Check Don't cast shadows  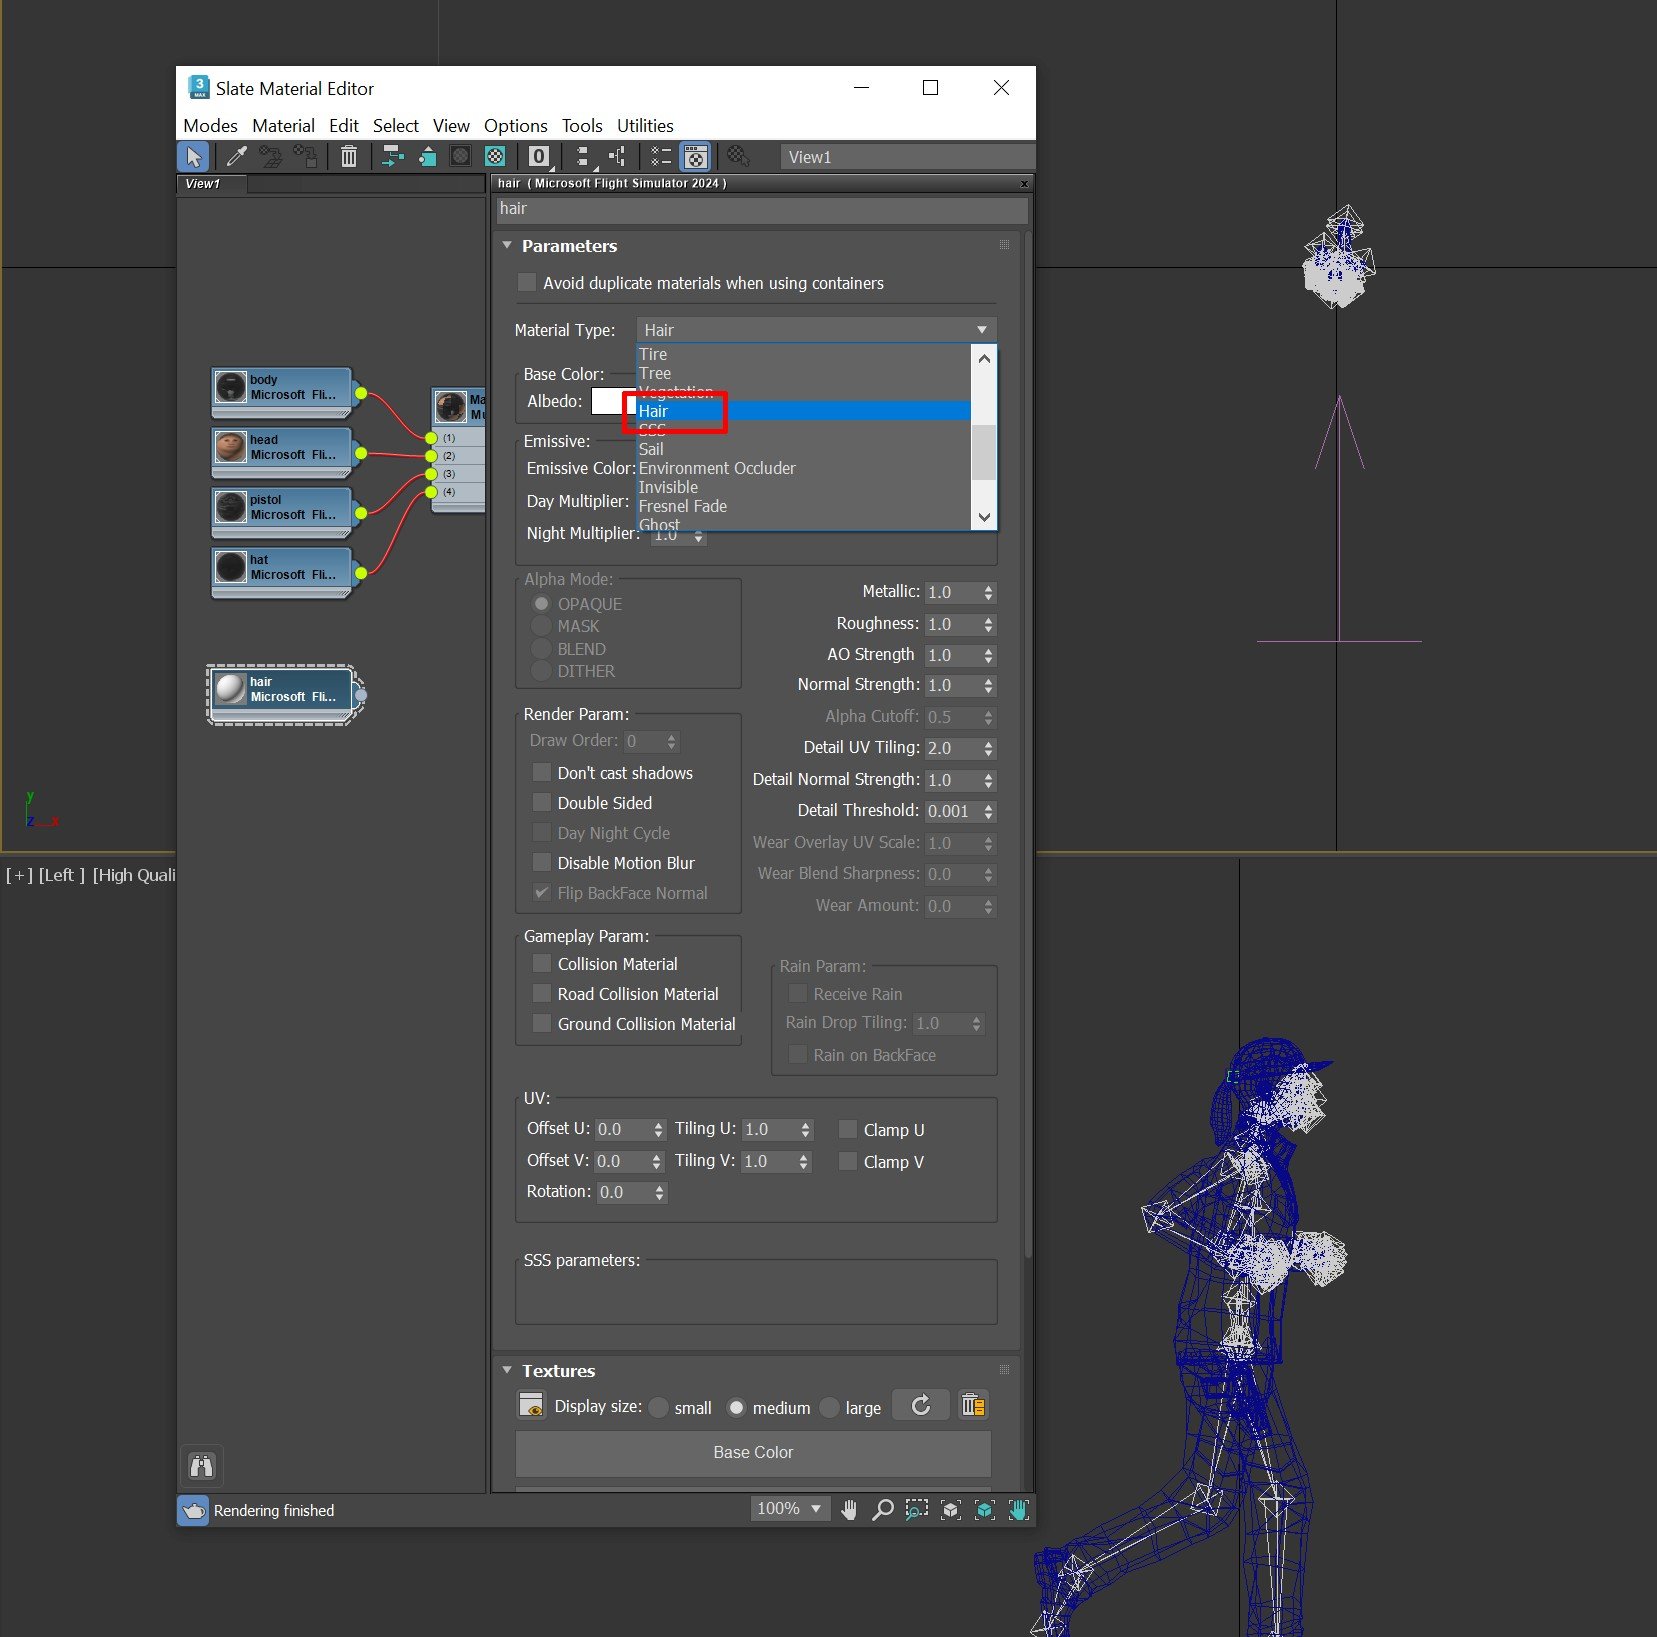[x=542, y=773]
